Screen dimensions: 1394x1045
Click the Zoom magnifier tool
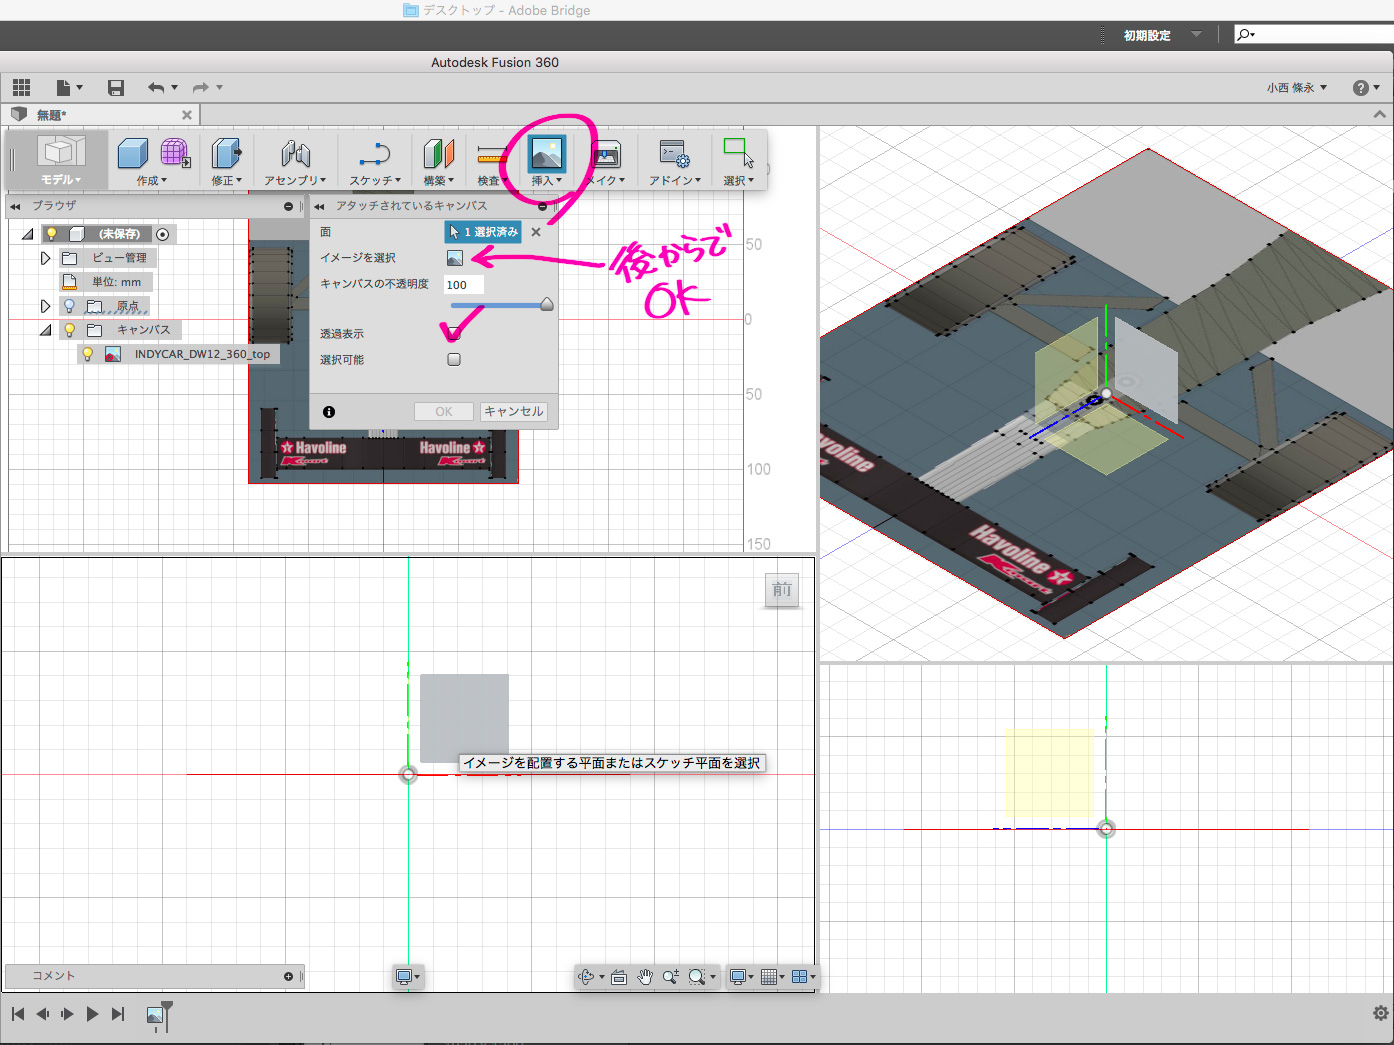670,977
